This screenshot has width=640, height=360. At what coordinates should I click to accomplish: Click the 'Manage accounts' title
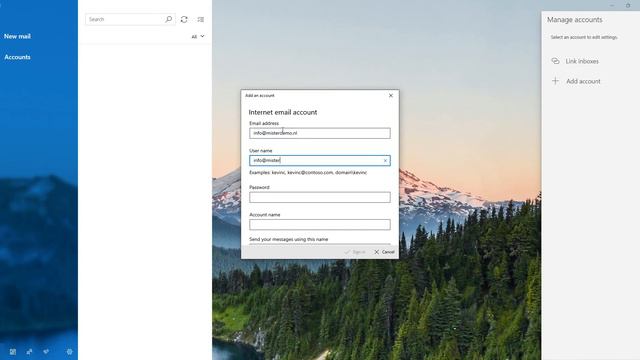click(x=574, y=20)
